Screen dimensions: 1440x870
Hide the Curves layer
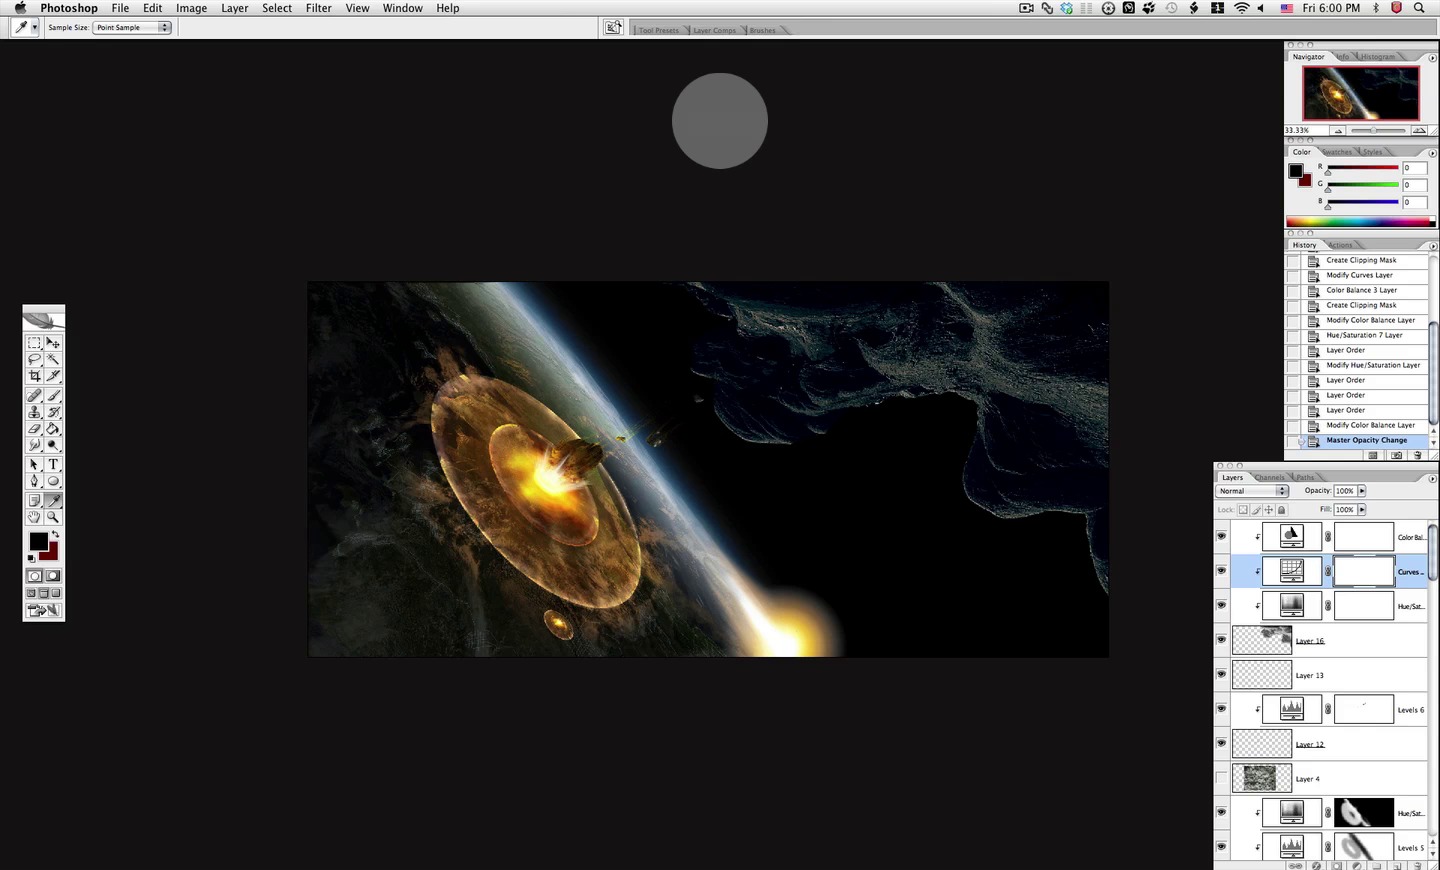point(1221,570)
